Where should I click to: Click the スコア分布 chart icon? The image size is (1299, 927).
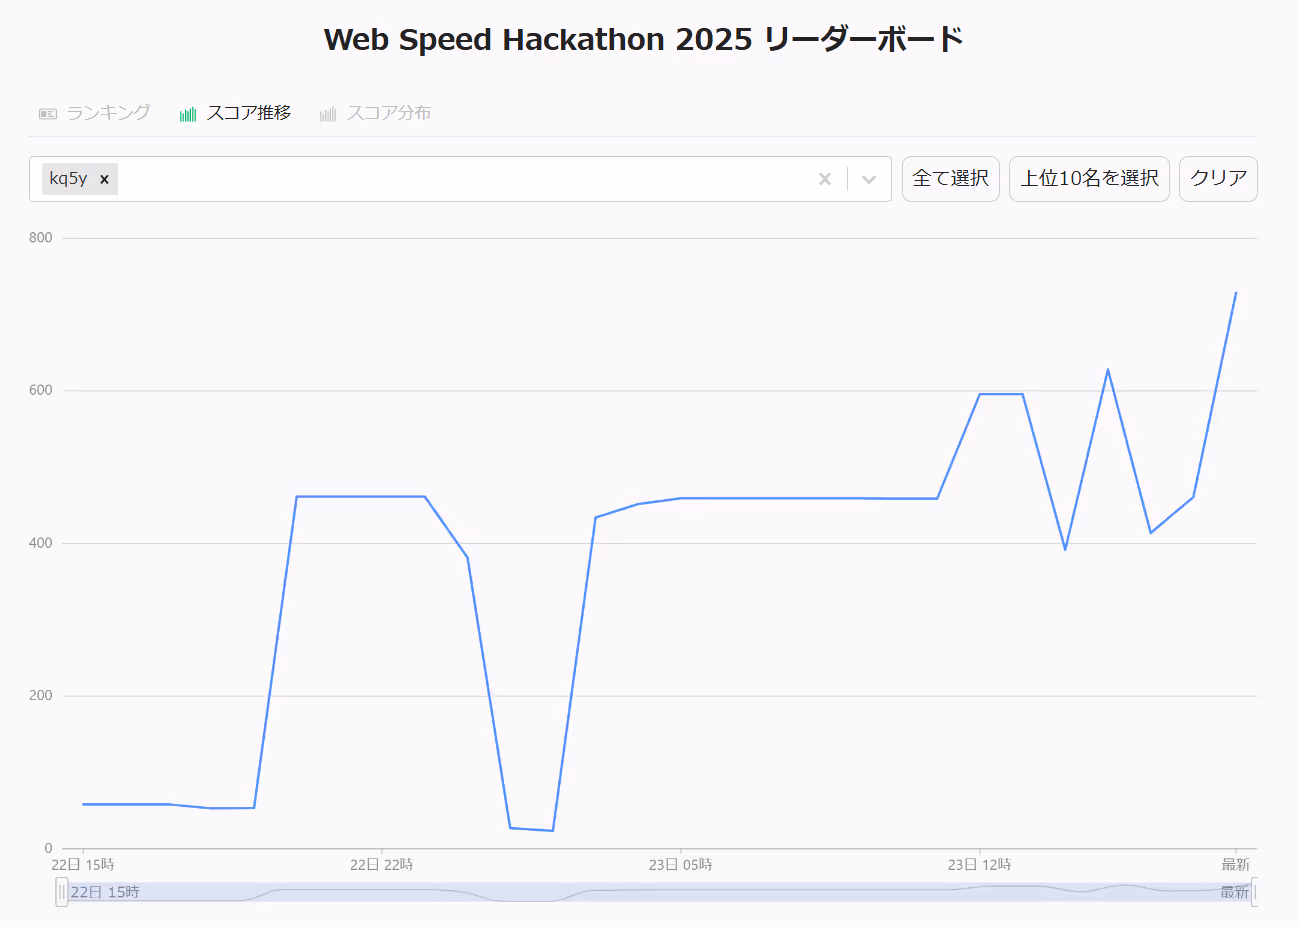coord(328,114)
